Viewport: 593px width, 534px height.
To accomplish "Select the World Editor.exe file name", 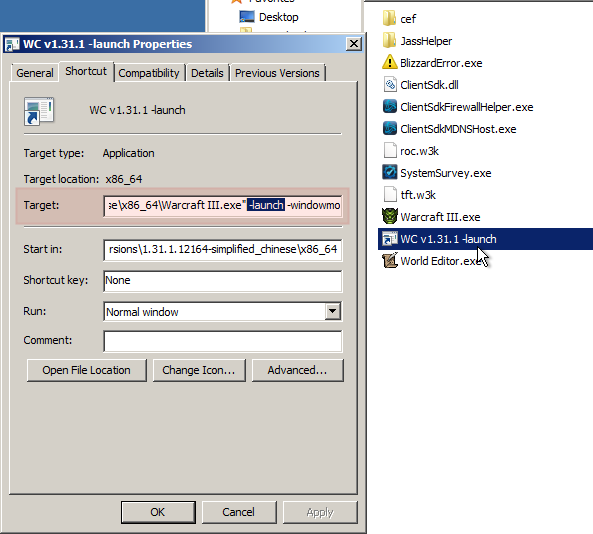I will click(x=441, y=261).
